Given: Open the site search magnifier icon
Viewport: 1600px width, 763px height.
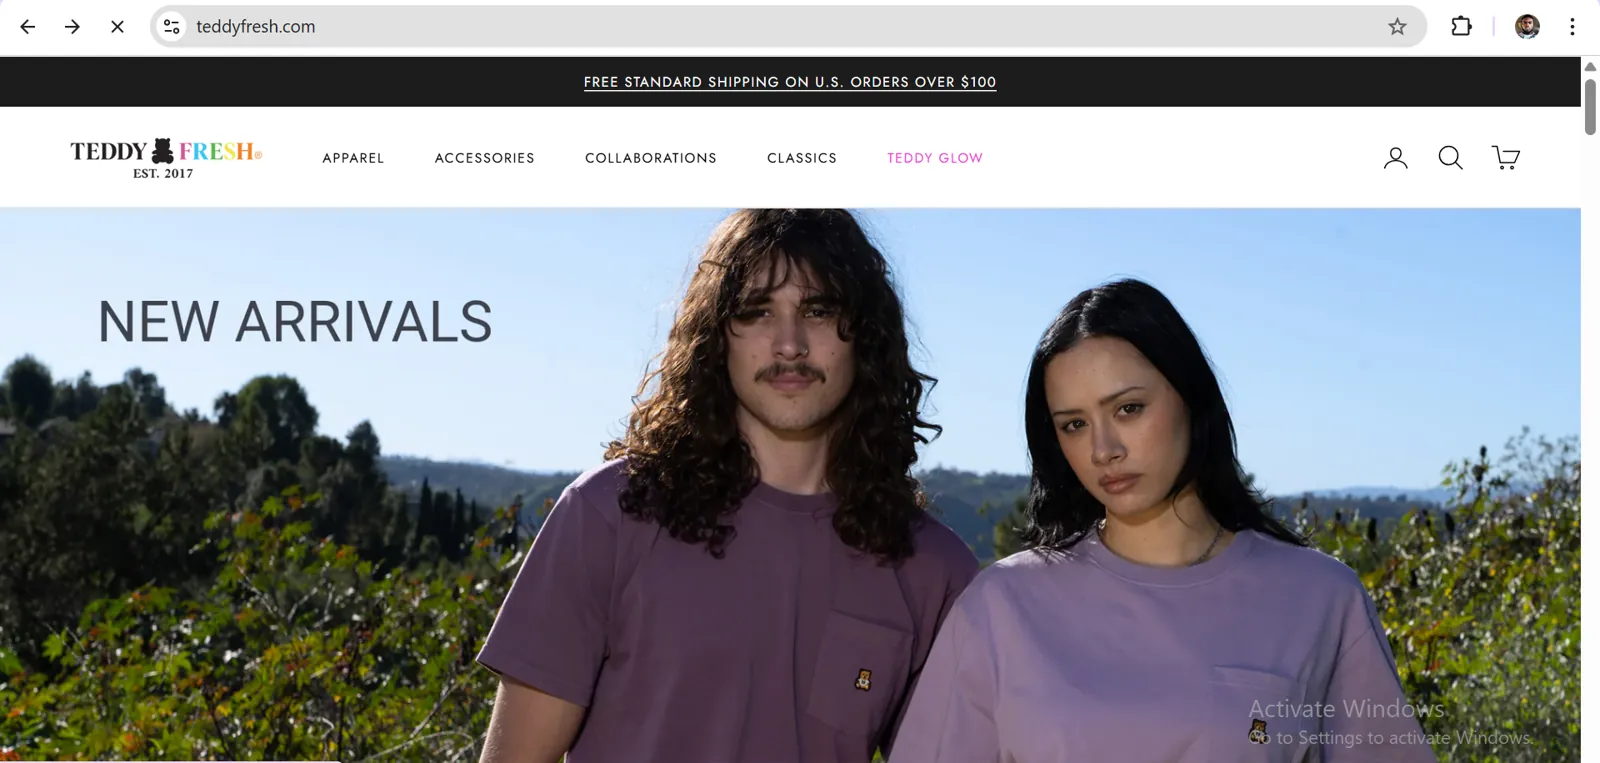Looking at the screenshot, I should (x=1450, y=158).
